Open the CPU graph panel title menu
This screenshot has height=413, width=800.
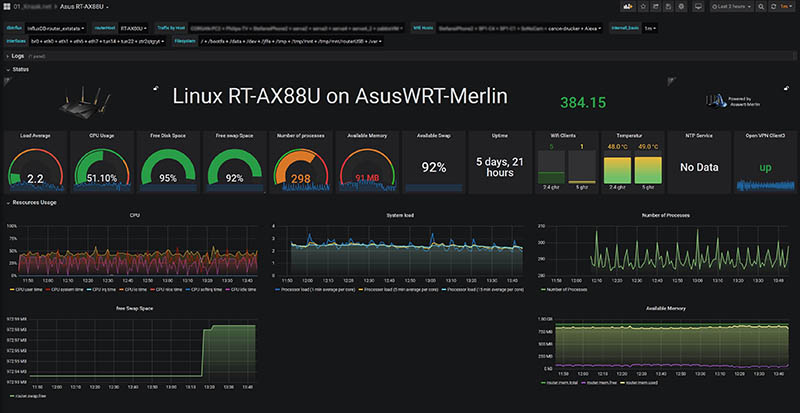pyautogui.click(x=135, y=215)
